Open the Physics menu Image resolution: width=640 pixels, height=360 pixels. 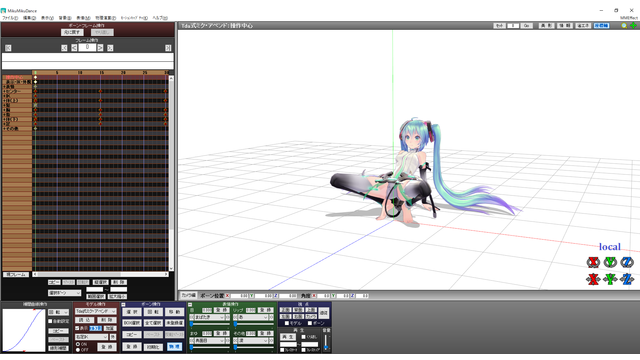click(x=106, y=18)
